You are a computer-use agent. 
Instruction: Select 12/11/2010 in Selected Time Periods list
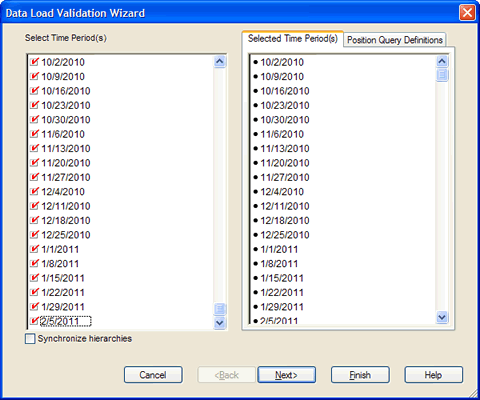click(x=285, y=206)
